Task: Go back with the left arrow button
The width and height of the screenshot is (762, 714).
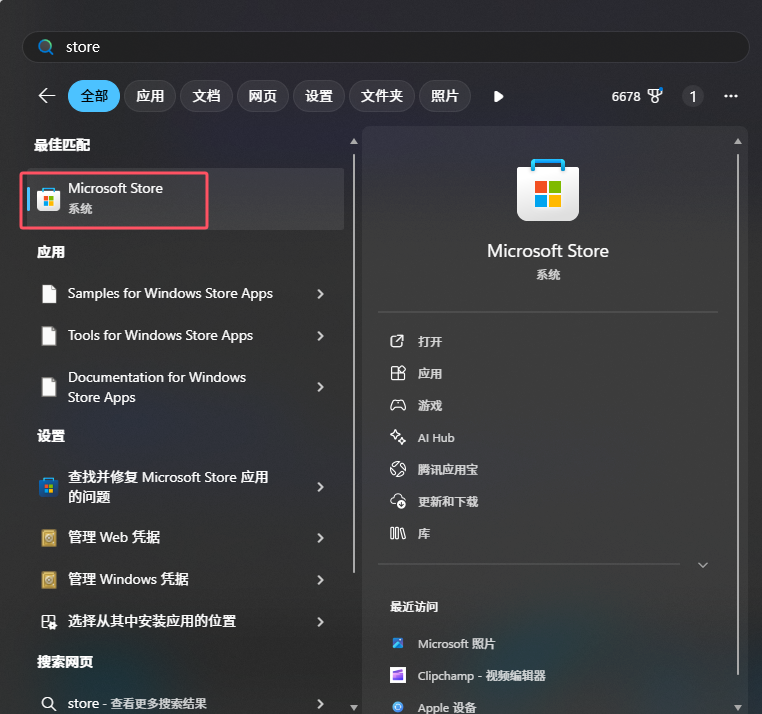Action: coord(47,96)
